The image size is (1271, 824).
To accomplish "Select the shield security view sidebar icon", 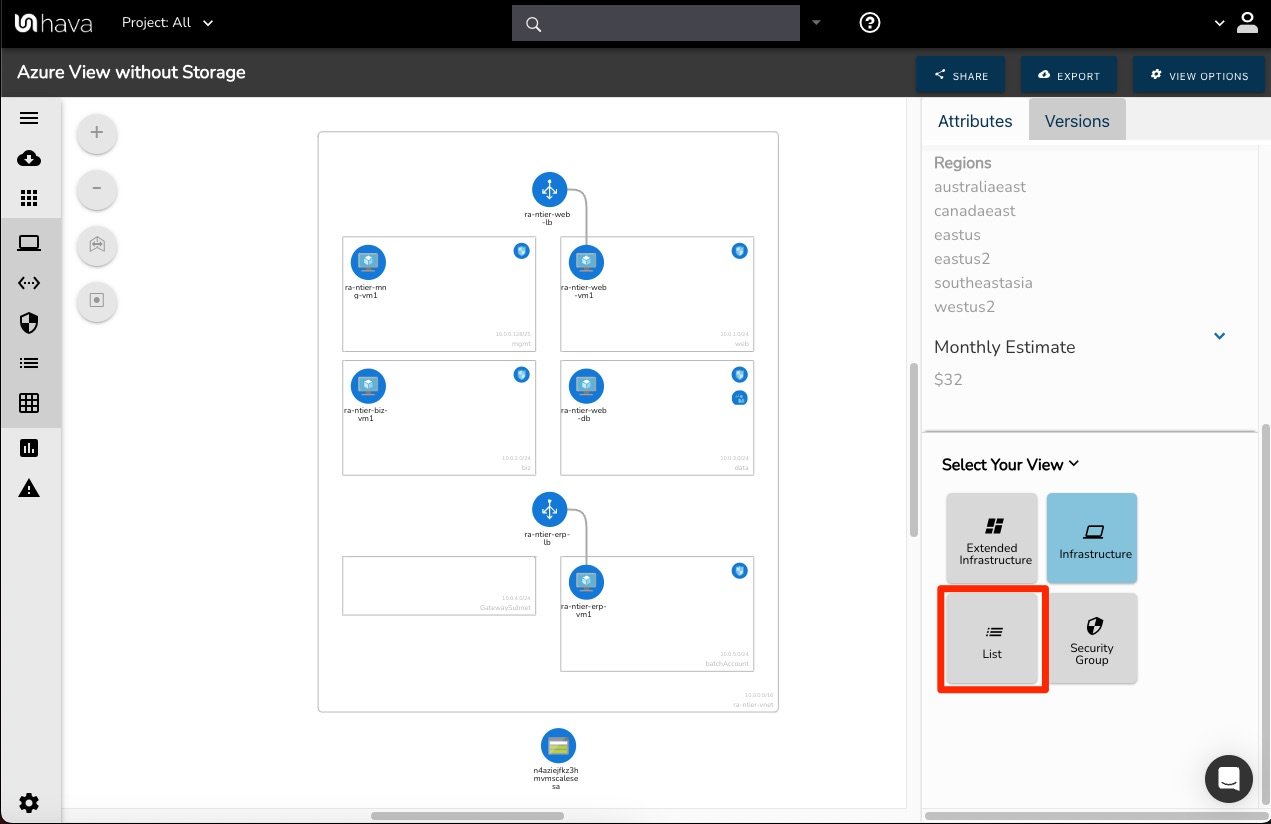I will click(29, 322).
